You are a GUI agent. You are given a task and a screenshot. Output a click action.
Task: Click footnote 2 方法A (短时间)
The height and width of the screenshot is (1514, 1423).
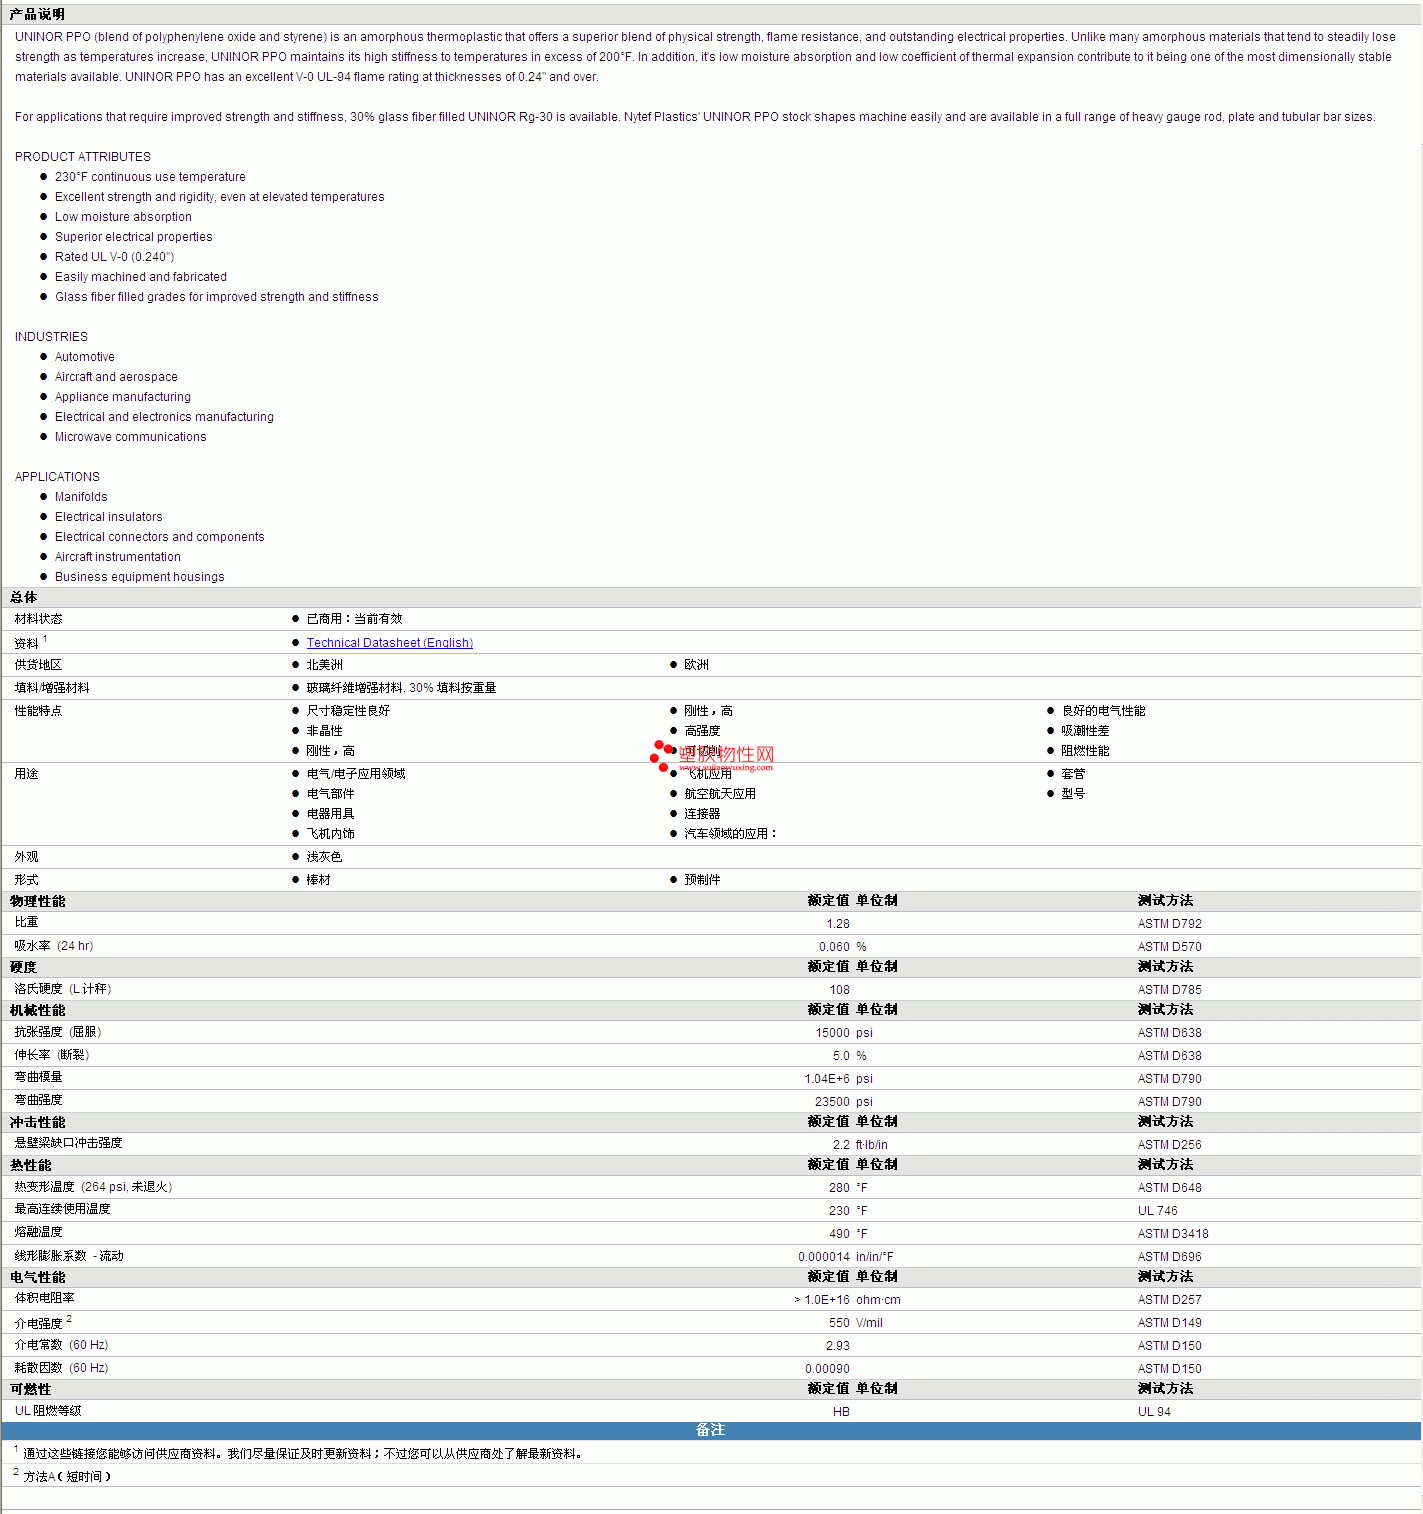click(62, 1476)
